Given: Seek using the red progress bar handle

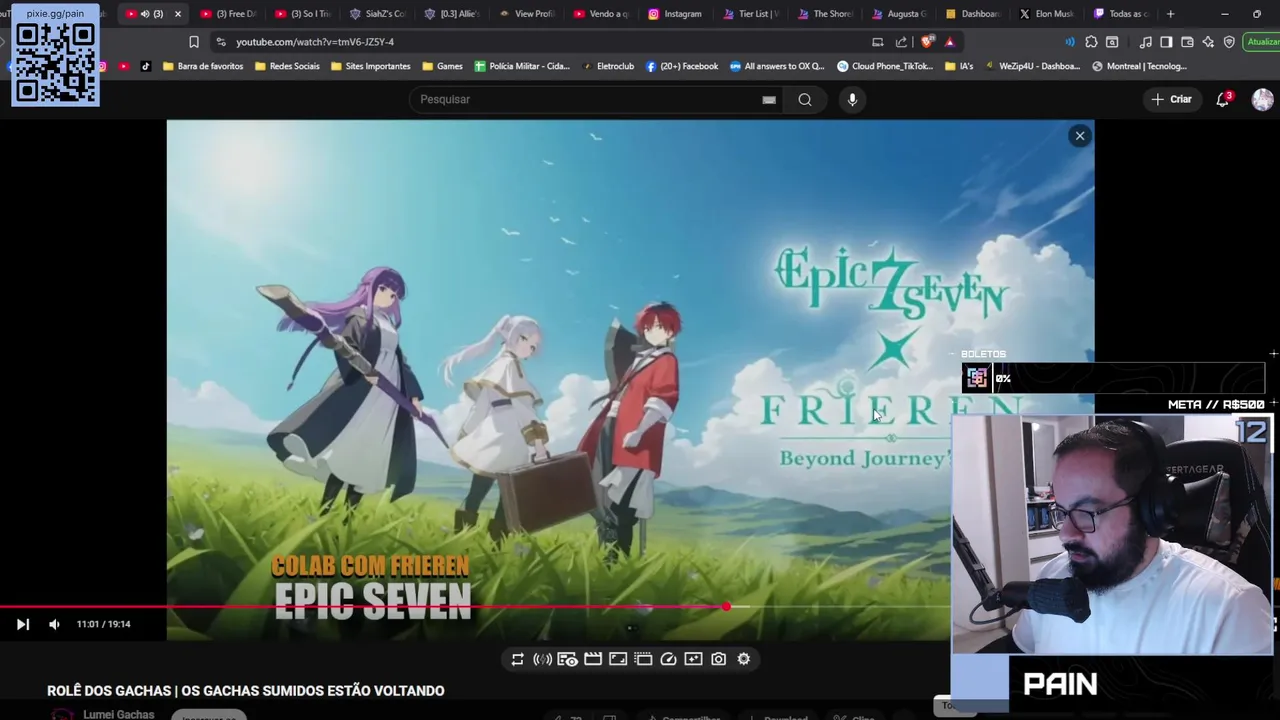Looking at the screenshot, I should [x=726, y=607].
